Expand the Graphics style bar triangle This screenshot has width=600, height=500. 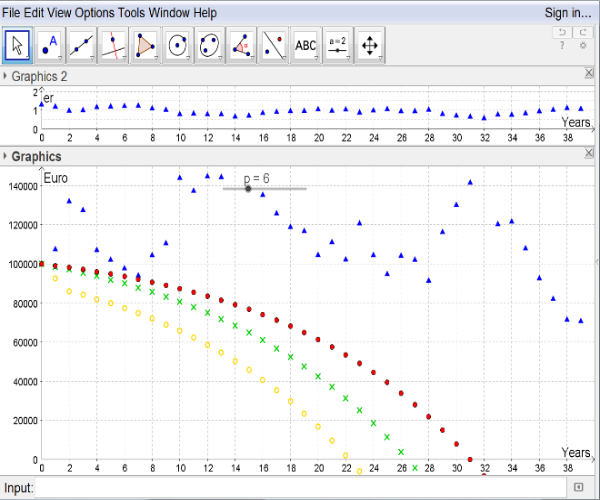(5, 156)
